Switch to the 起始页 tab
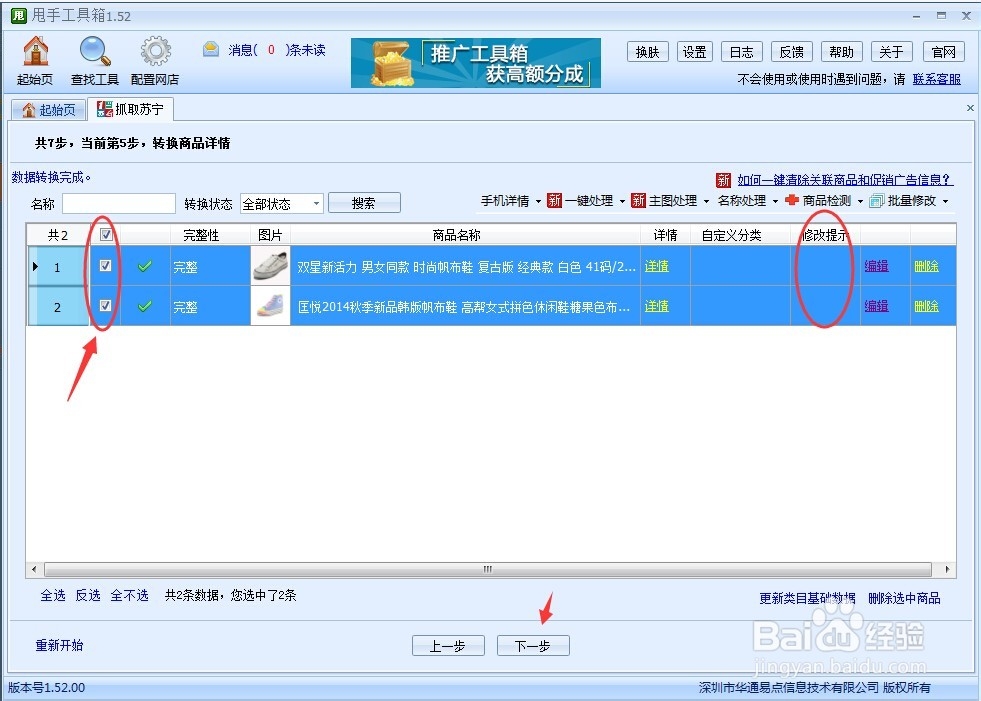 (x=49, y=110)
